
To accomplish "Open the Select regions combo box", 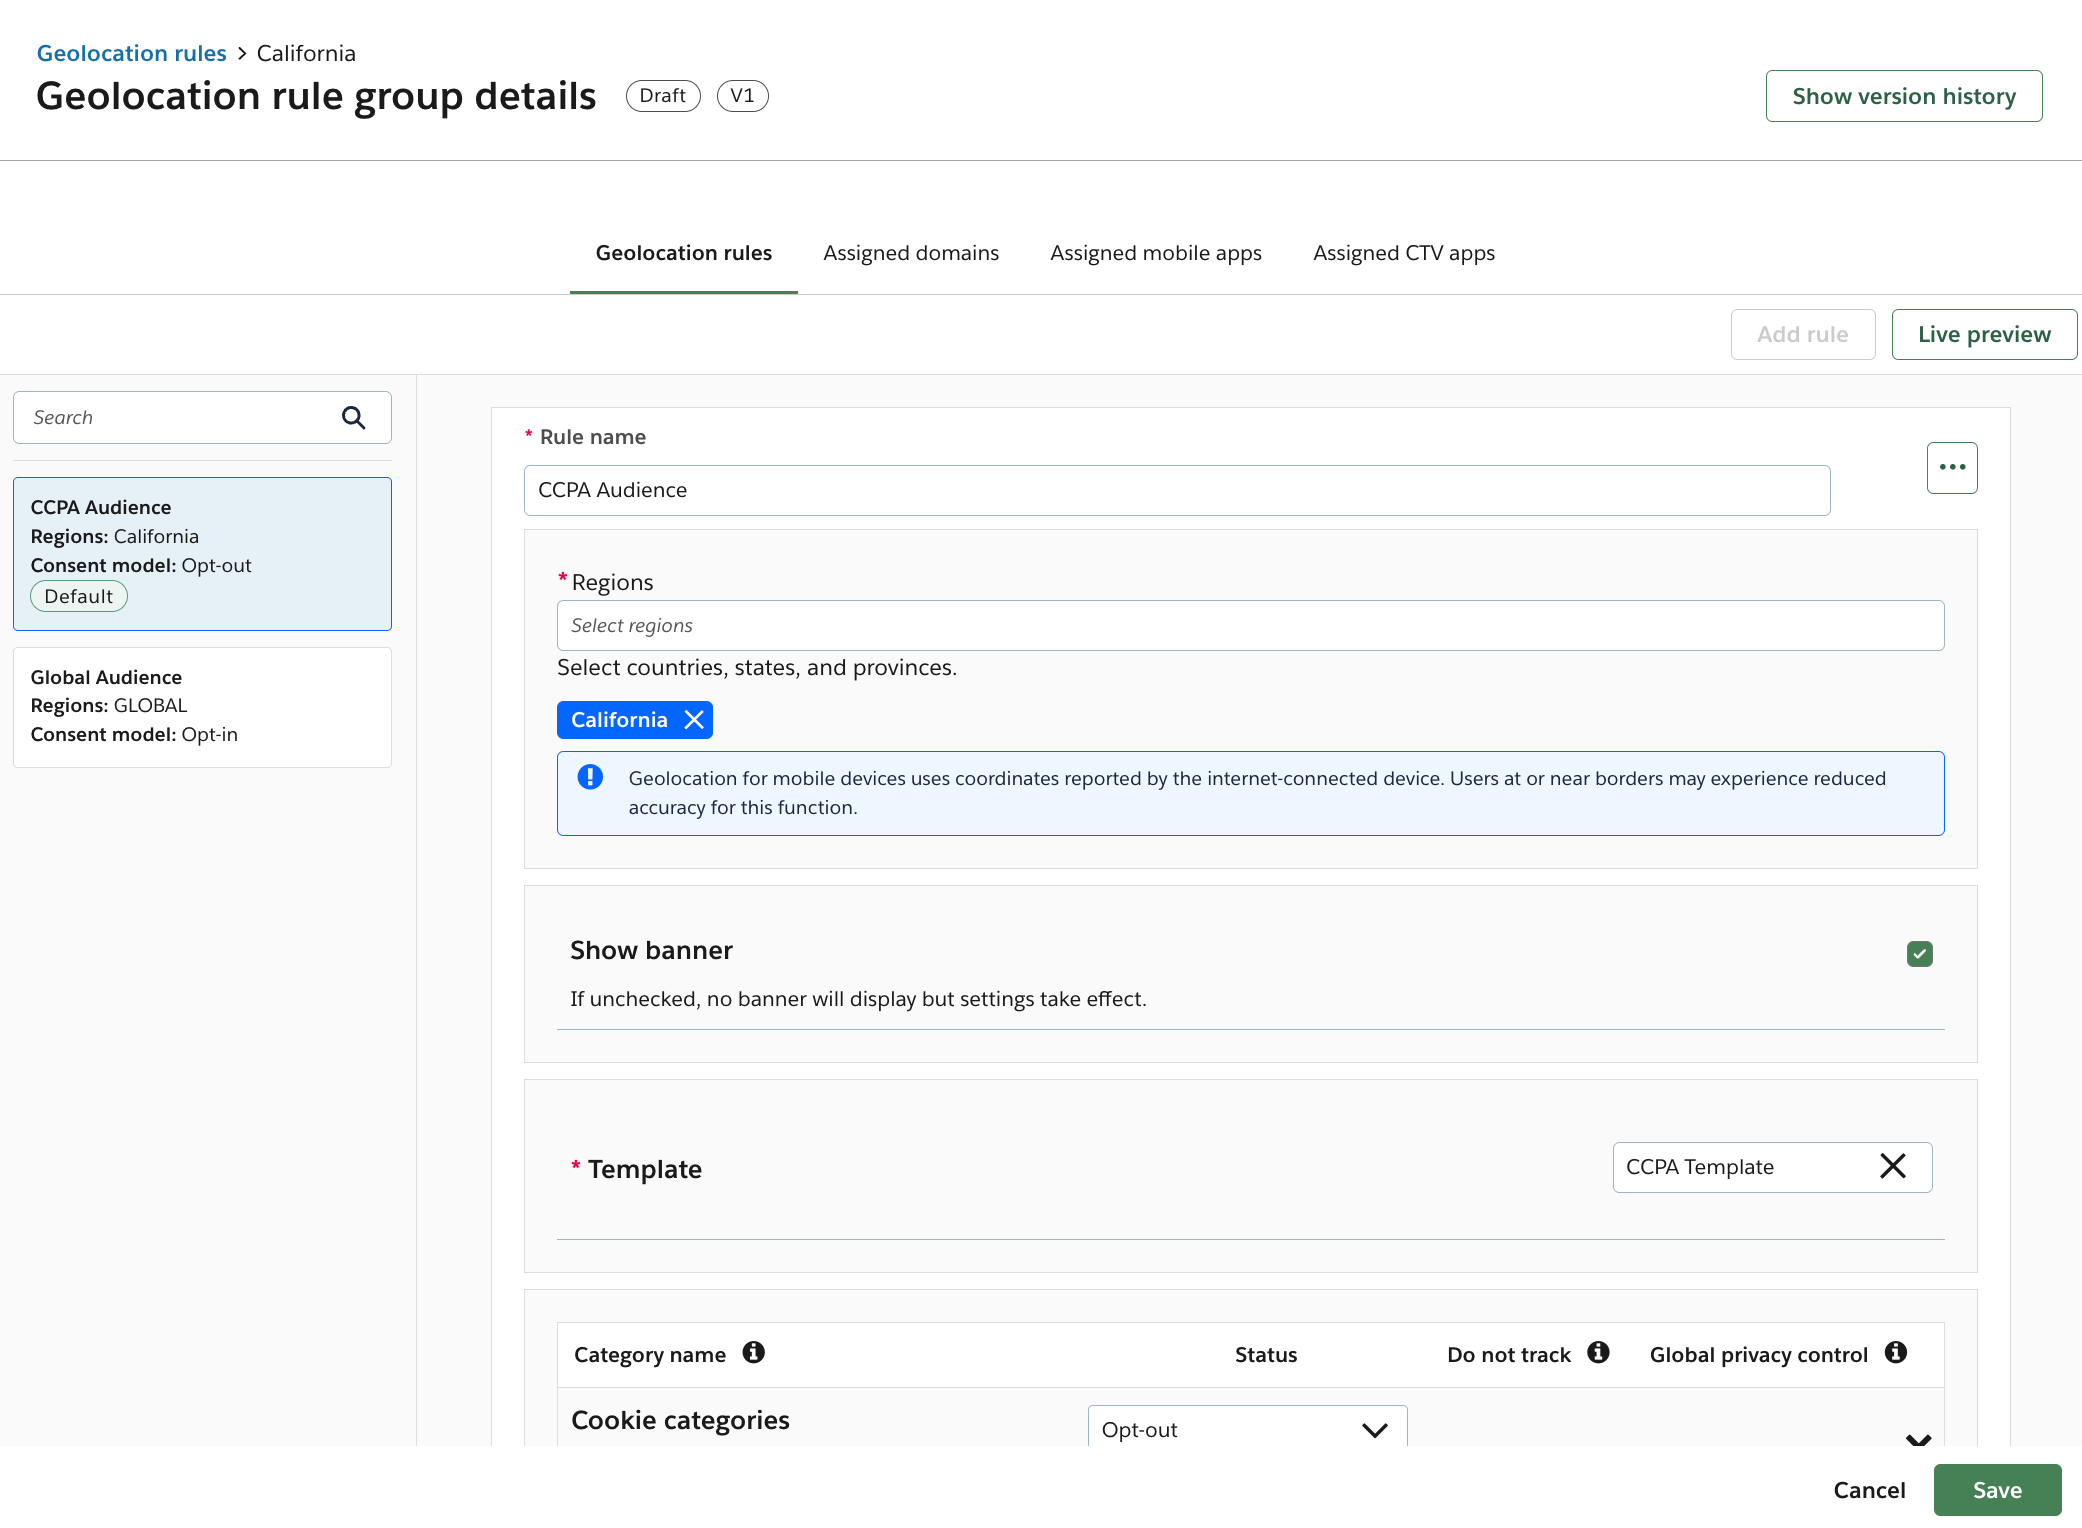I will tap(1249, 626).
